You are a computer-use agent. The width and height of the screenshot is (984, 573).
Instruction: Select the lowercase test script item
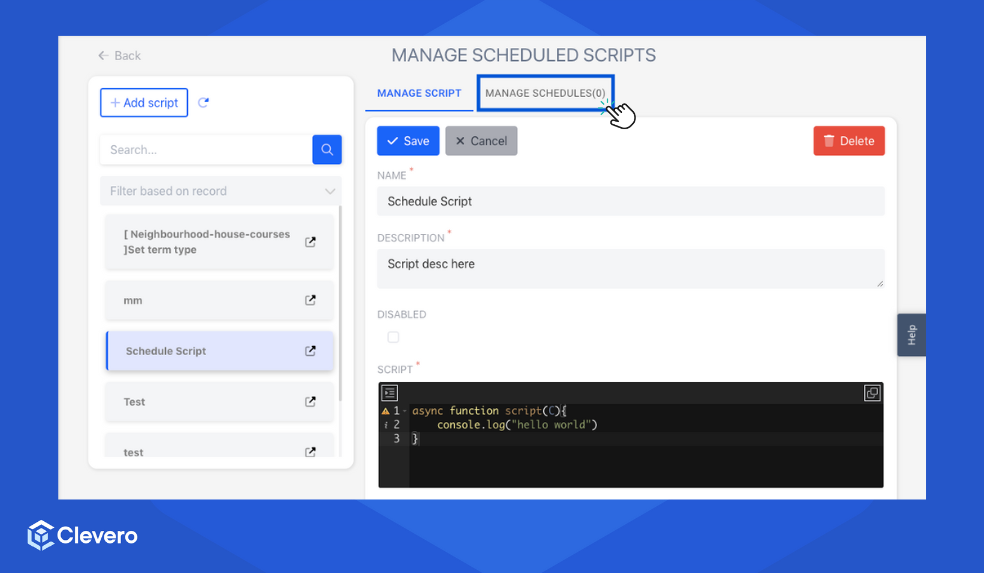(x=220, y=446)
